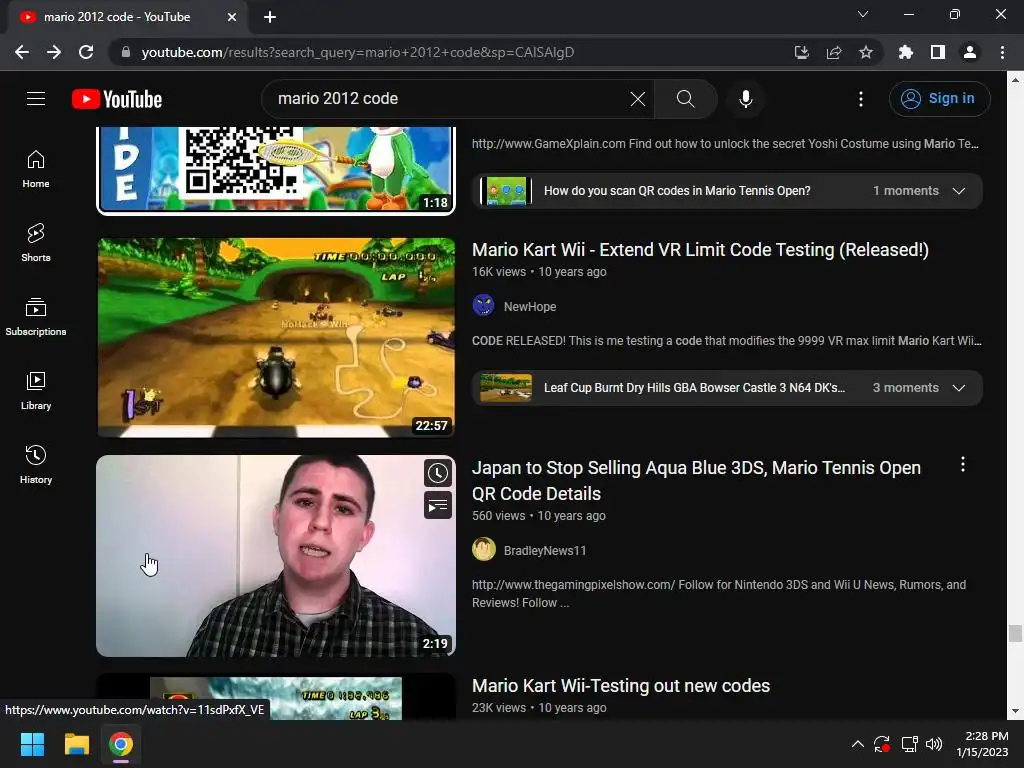This screenshot has height=768, width=1024.
Task: Open the taskbar clock and date
Action: click(x=982, y=744)
